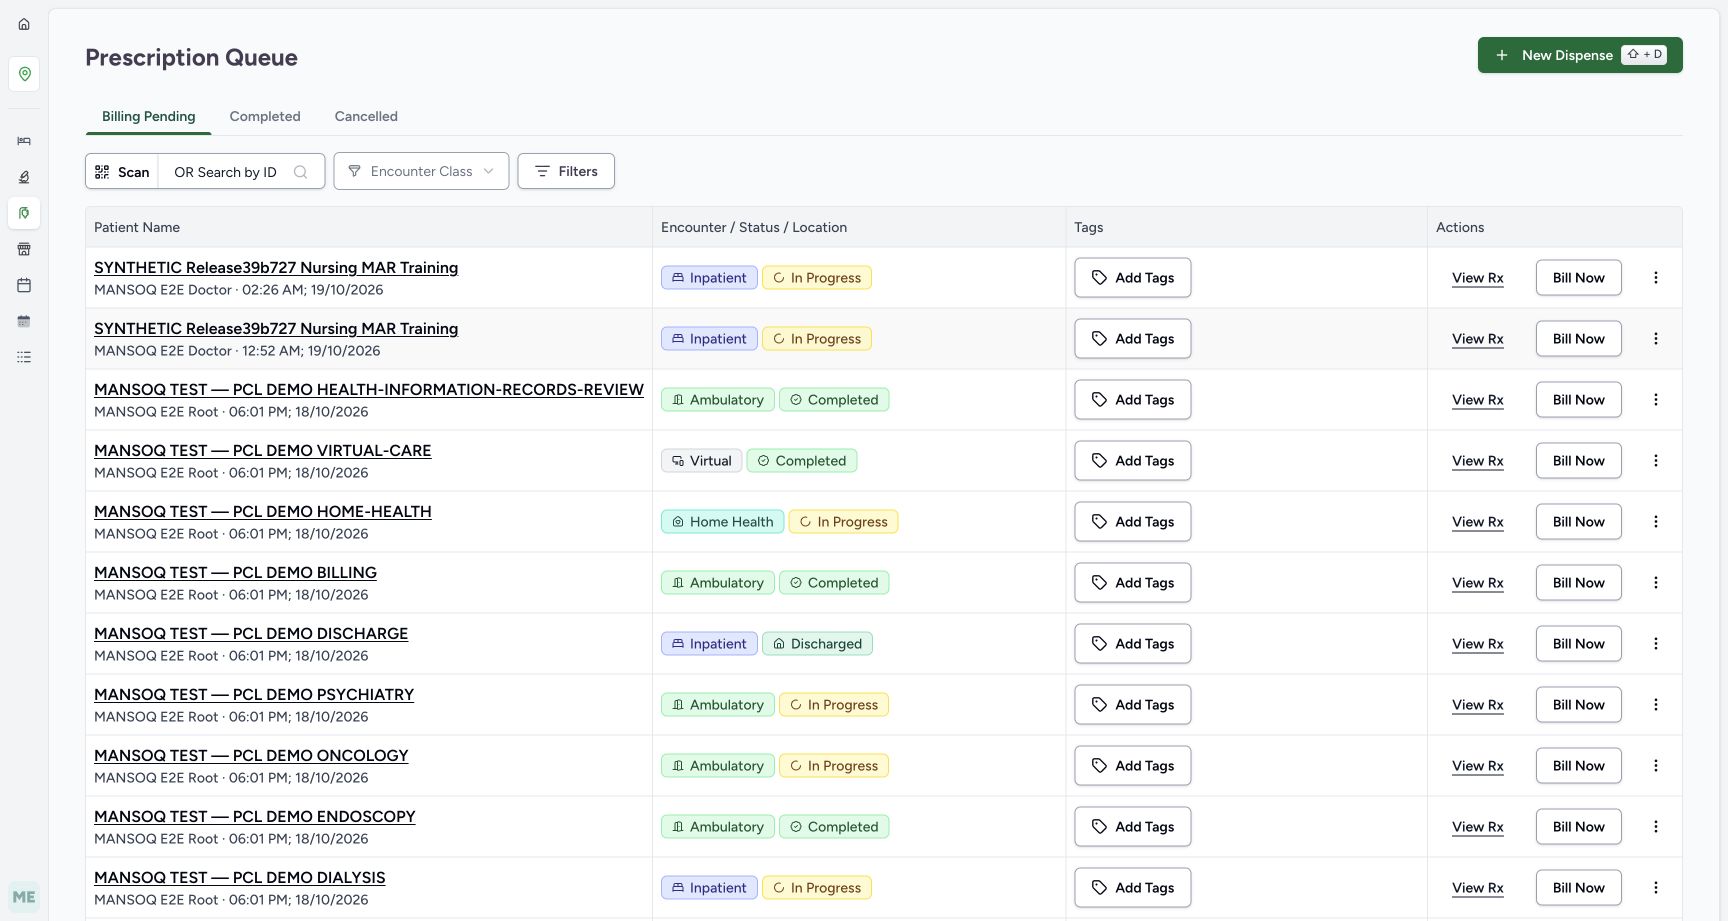Open patient PCL DEMO VIRTUAL-CARE link
The image size is (1728, 921).
[263, 451]
